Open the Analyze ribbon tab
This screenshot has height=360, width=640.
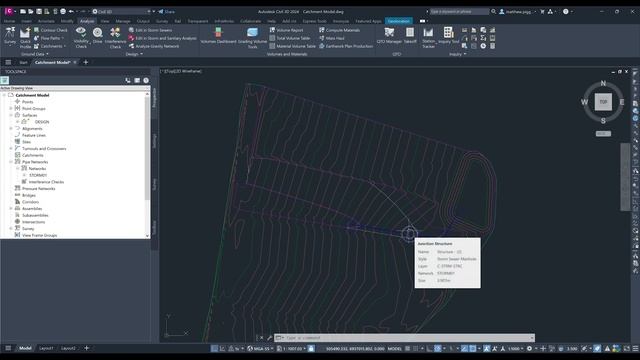pyautogui.click(x=87, y=21)
